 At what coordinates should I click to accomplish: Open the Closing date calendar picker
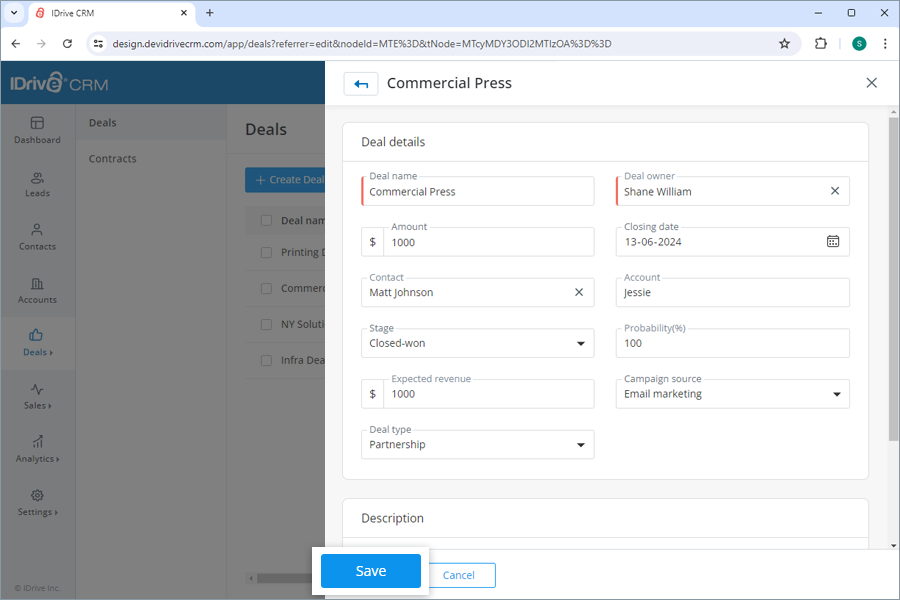pos(833,241)
